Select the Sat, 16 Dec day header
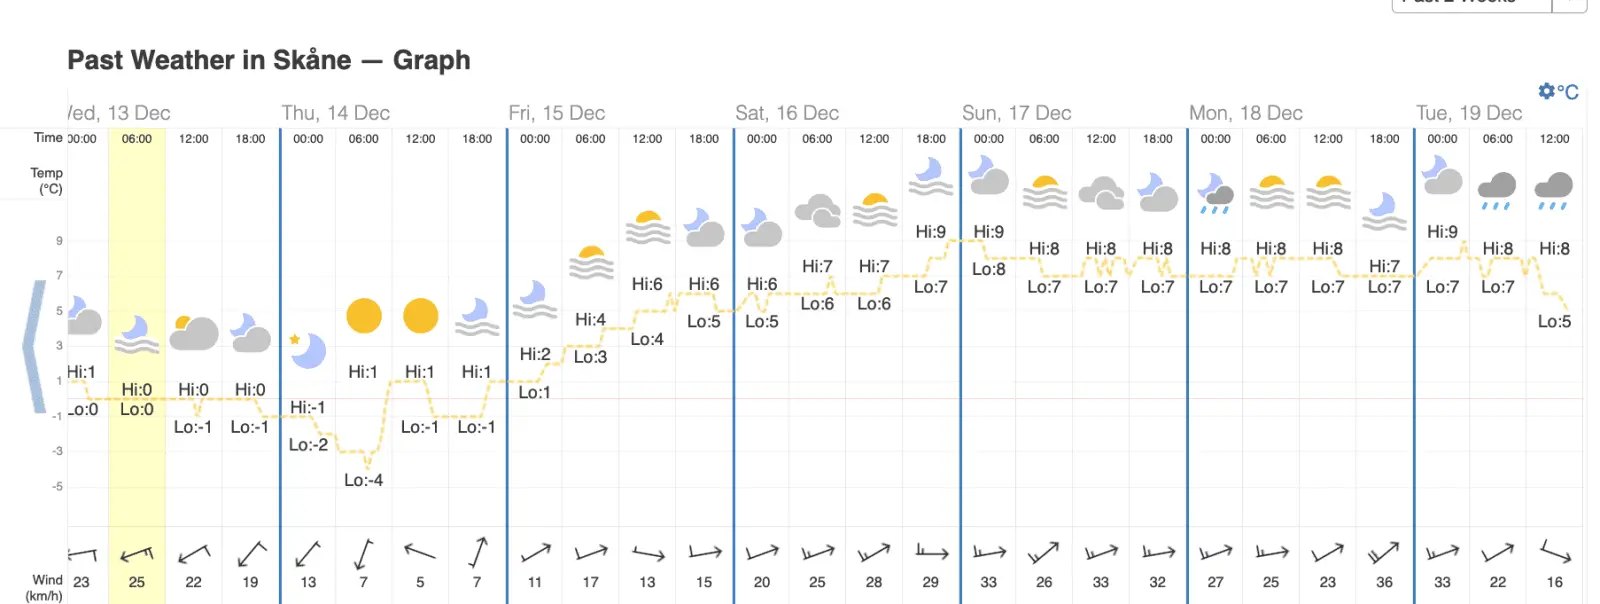Viewport: 1600px width, 604px height. [x=787, y=113]
